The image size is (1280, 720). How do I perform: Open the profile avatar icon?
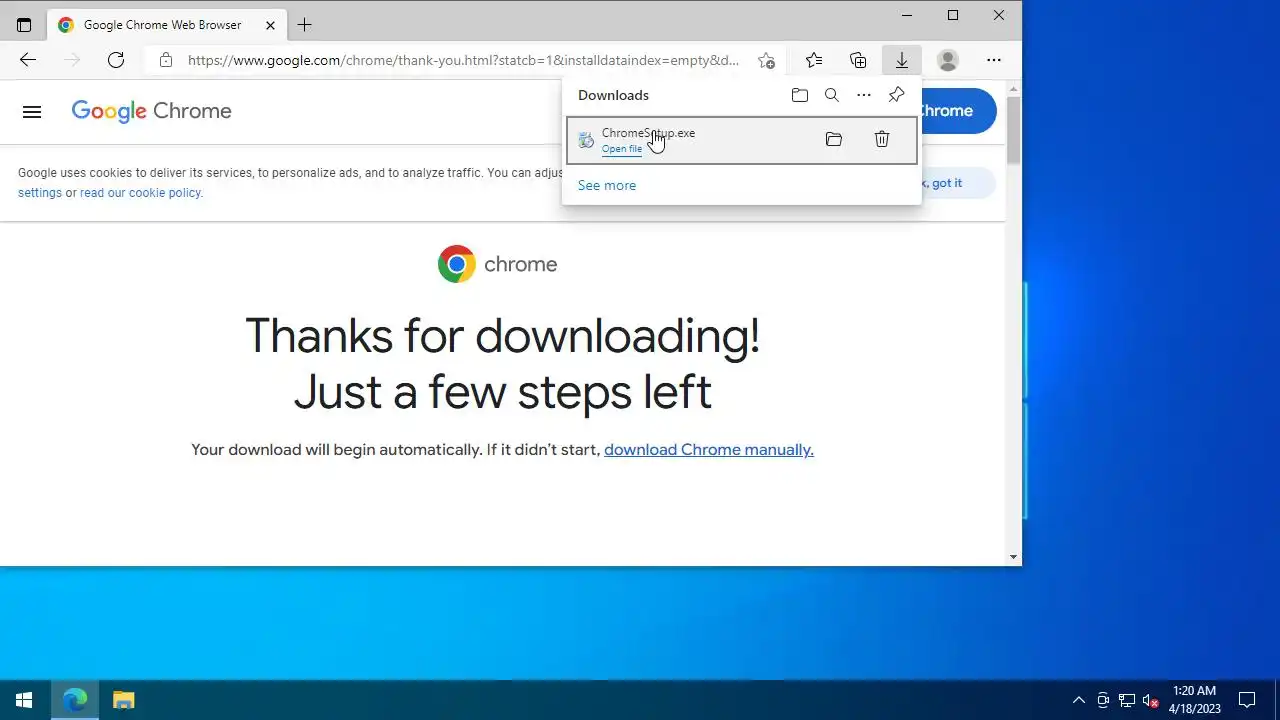pos(948,60)
